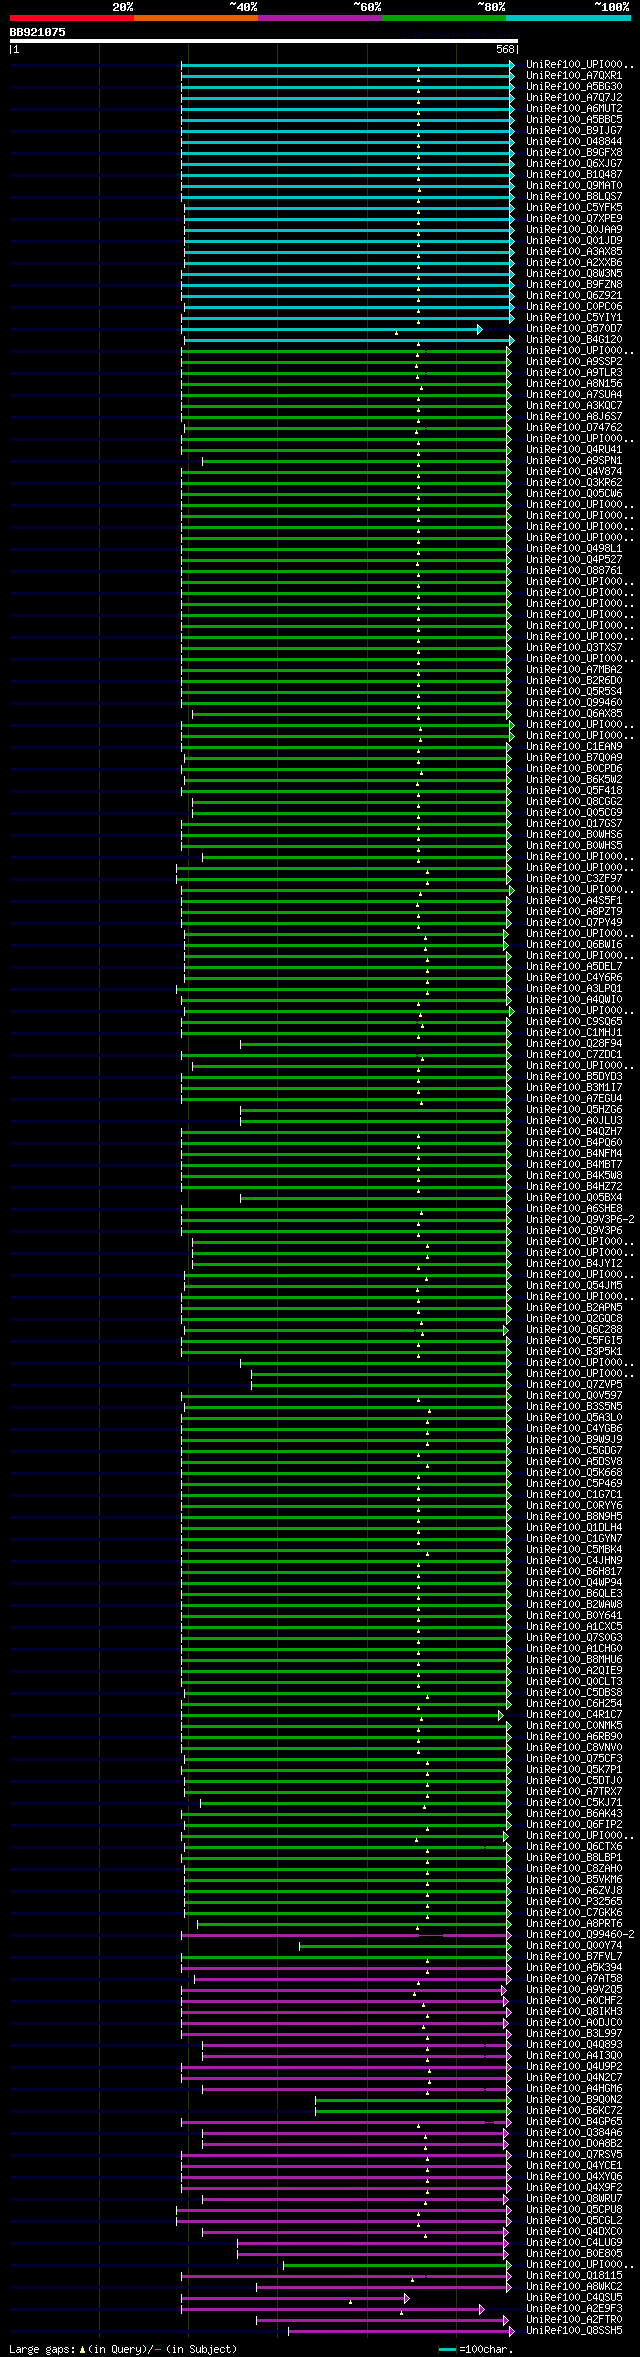
Task: Select the UniRef100_Q28F94 label
Action: coord(574,1043)
